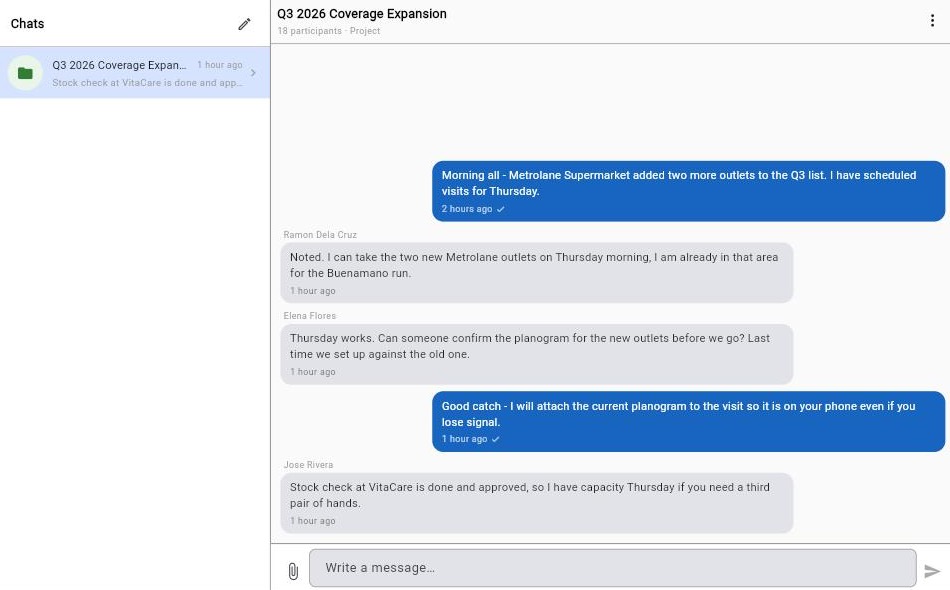Select the Q3 2026 Coverage Expan... title in chat list
Image resolution: width=950 pixels, height=590 pixels.
[x=119, y=65]
